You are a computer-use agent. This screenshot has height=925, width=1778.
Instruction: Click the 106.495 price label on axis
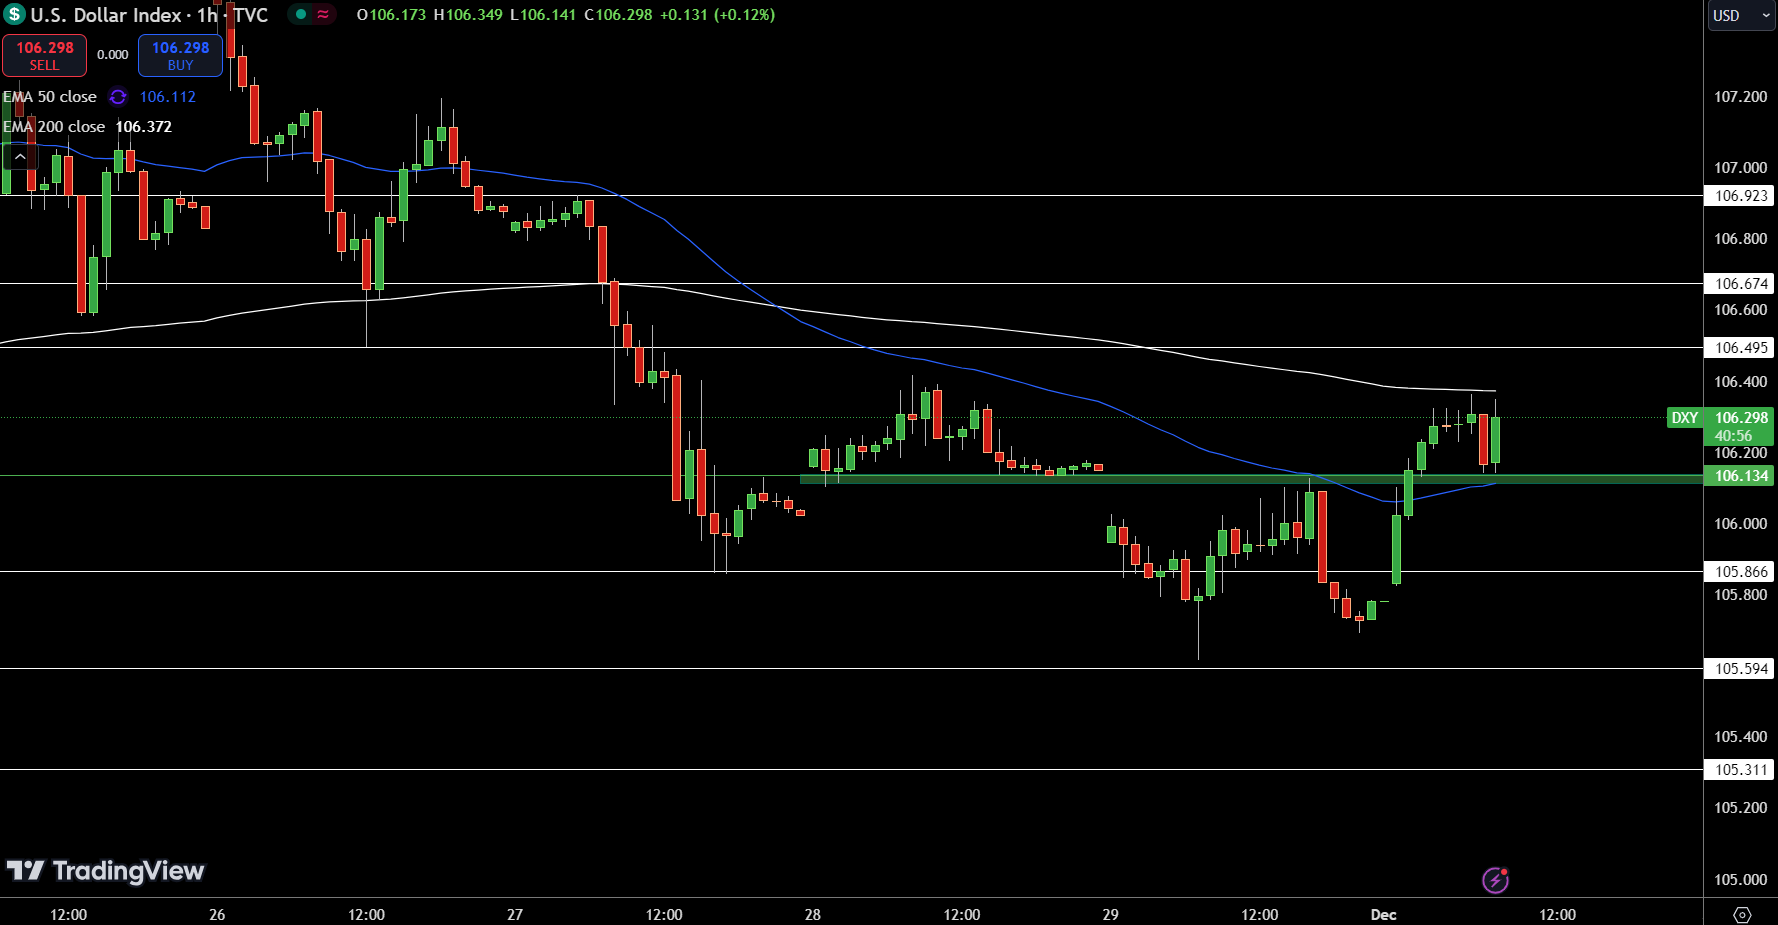coord(1740,348)
